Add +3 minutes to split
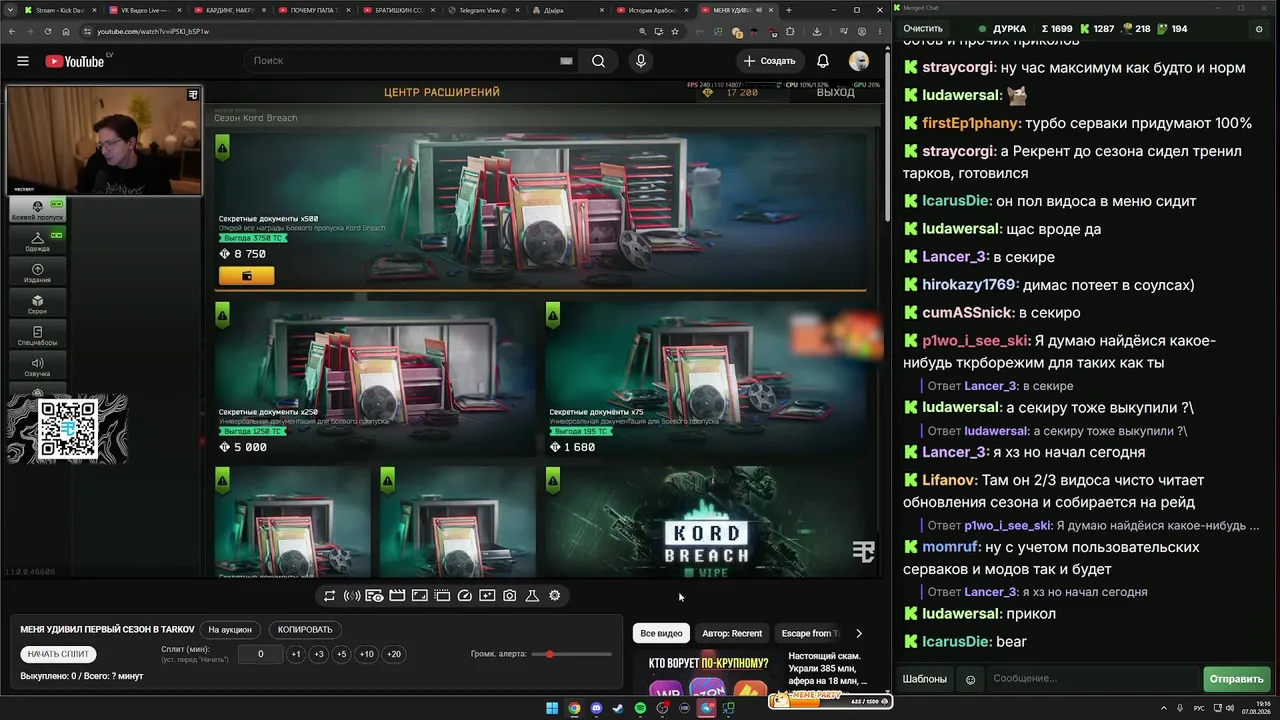 click(x=319, y=654)
